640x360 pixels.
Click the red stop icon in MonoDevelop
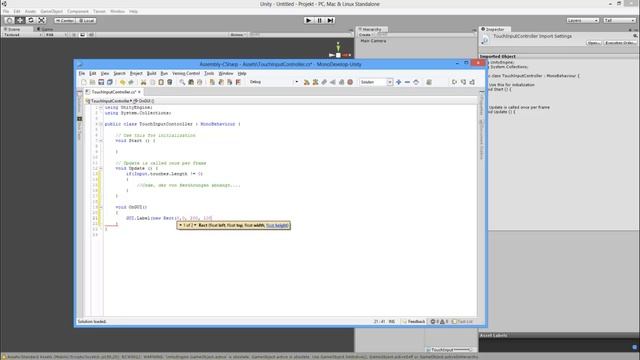(x=350, y=82)
